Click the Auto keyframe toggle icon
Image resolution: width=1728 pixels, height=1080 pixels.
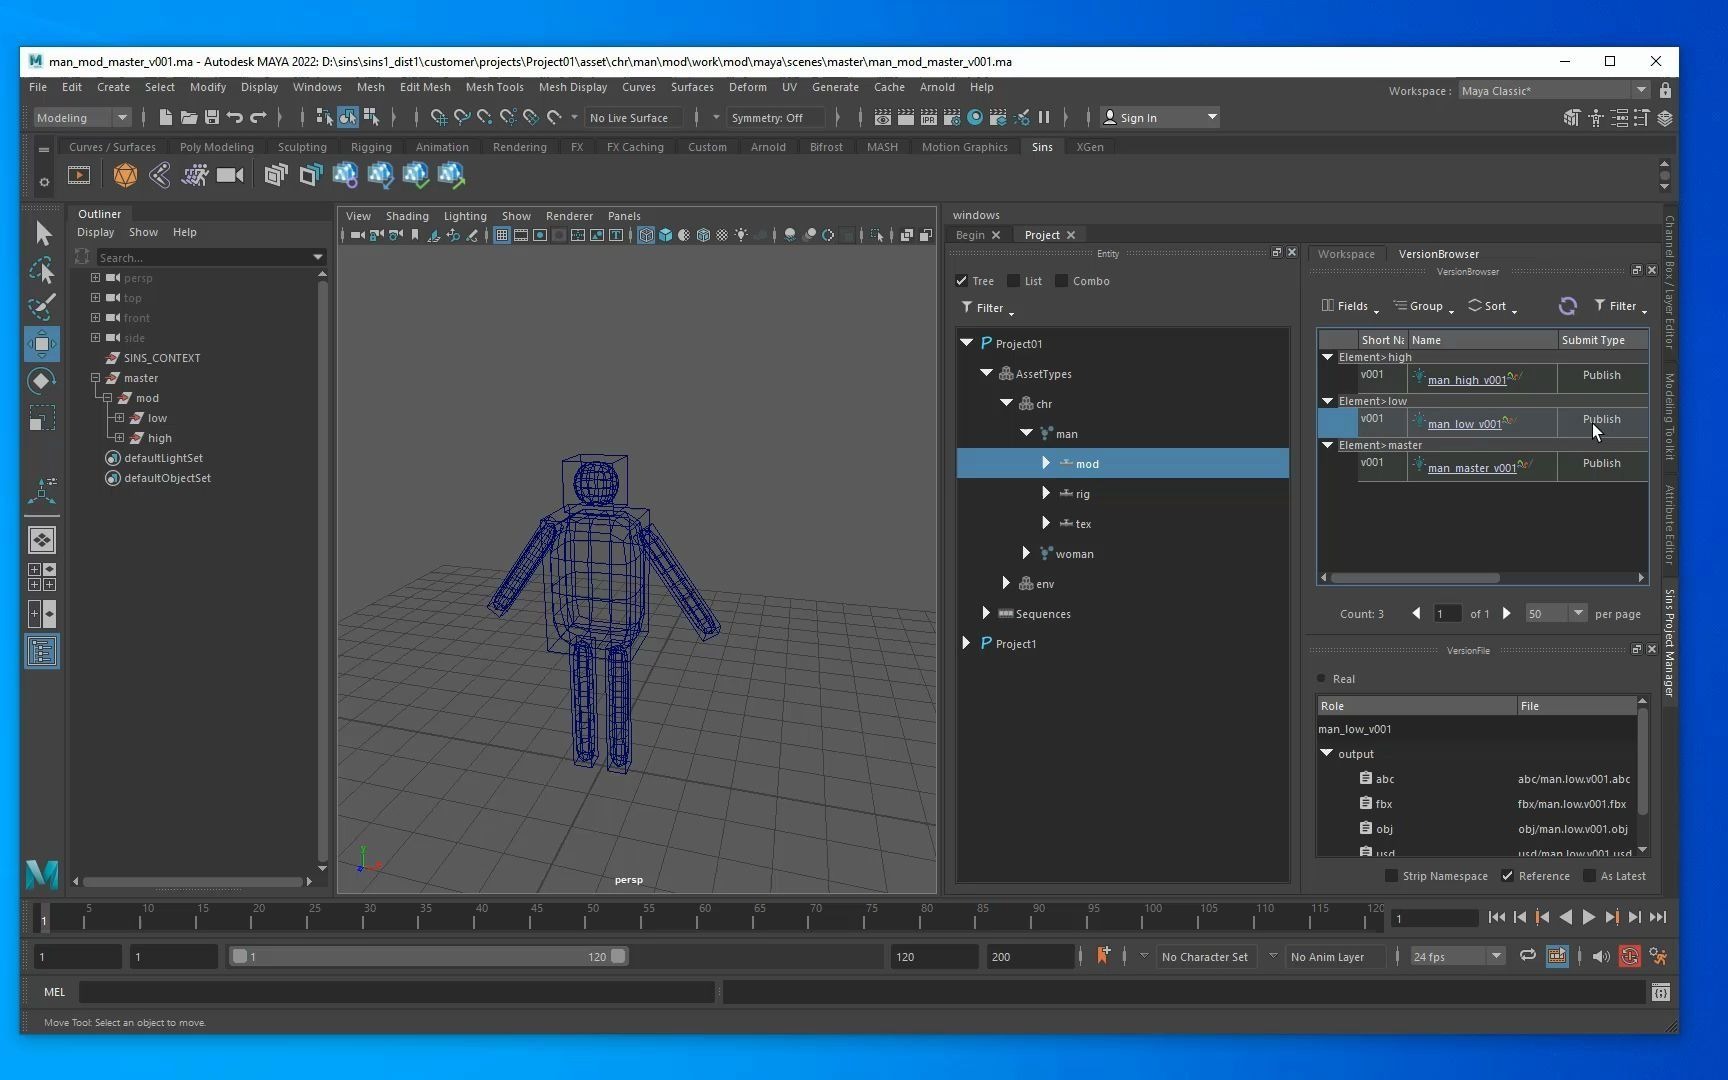click(1629, 957)
